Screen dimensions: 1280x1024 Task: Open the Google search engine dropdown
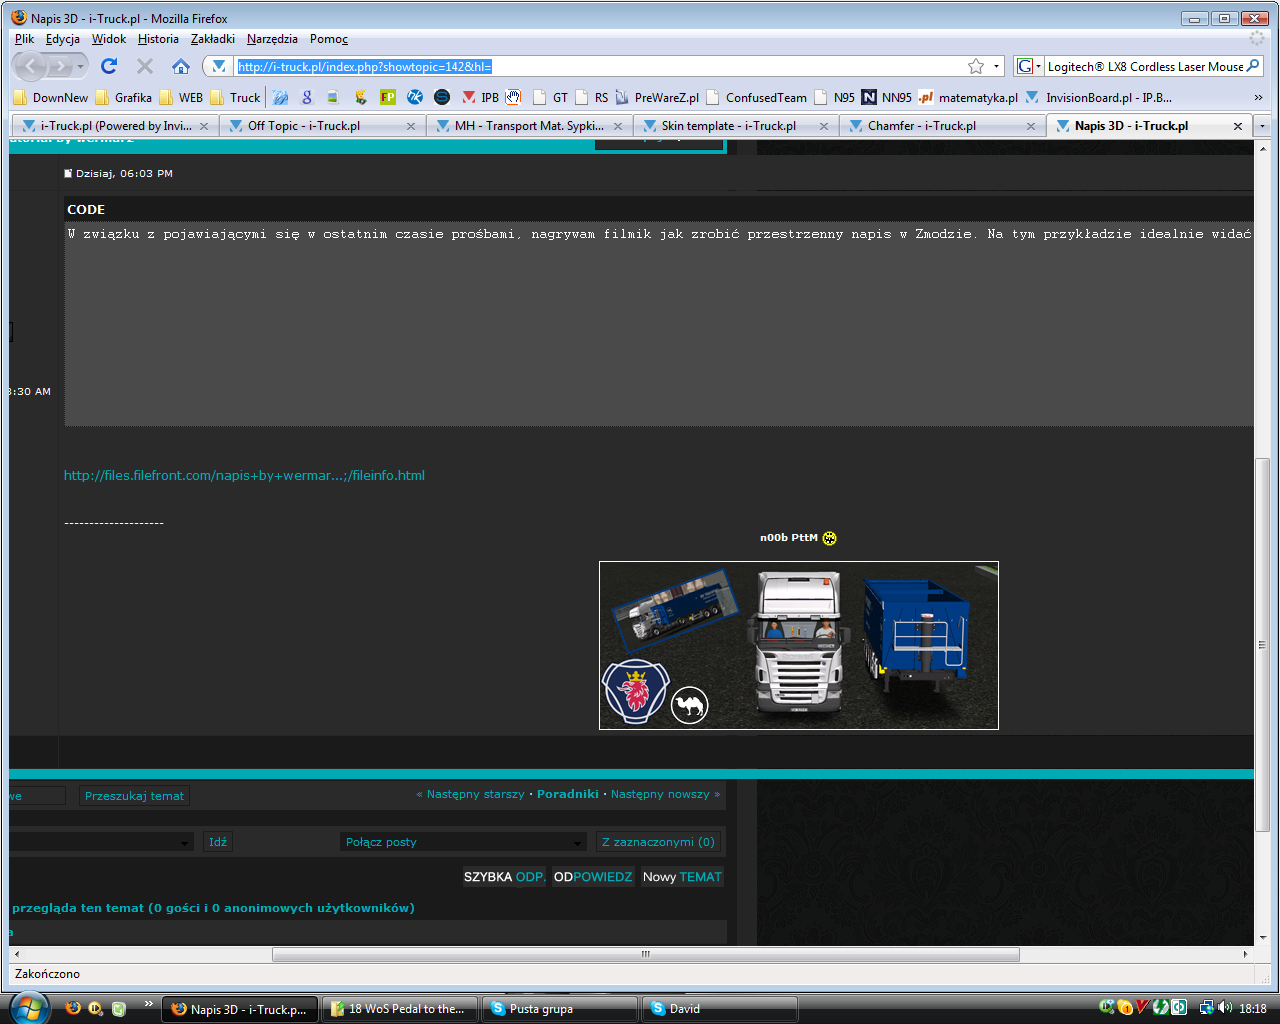coord(1029,66)
